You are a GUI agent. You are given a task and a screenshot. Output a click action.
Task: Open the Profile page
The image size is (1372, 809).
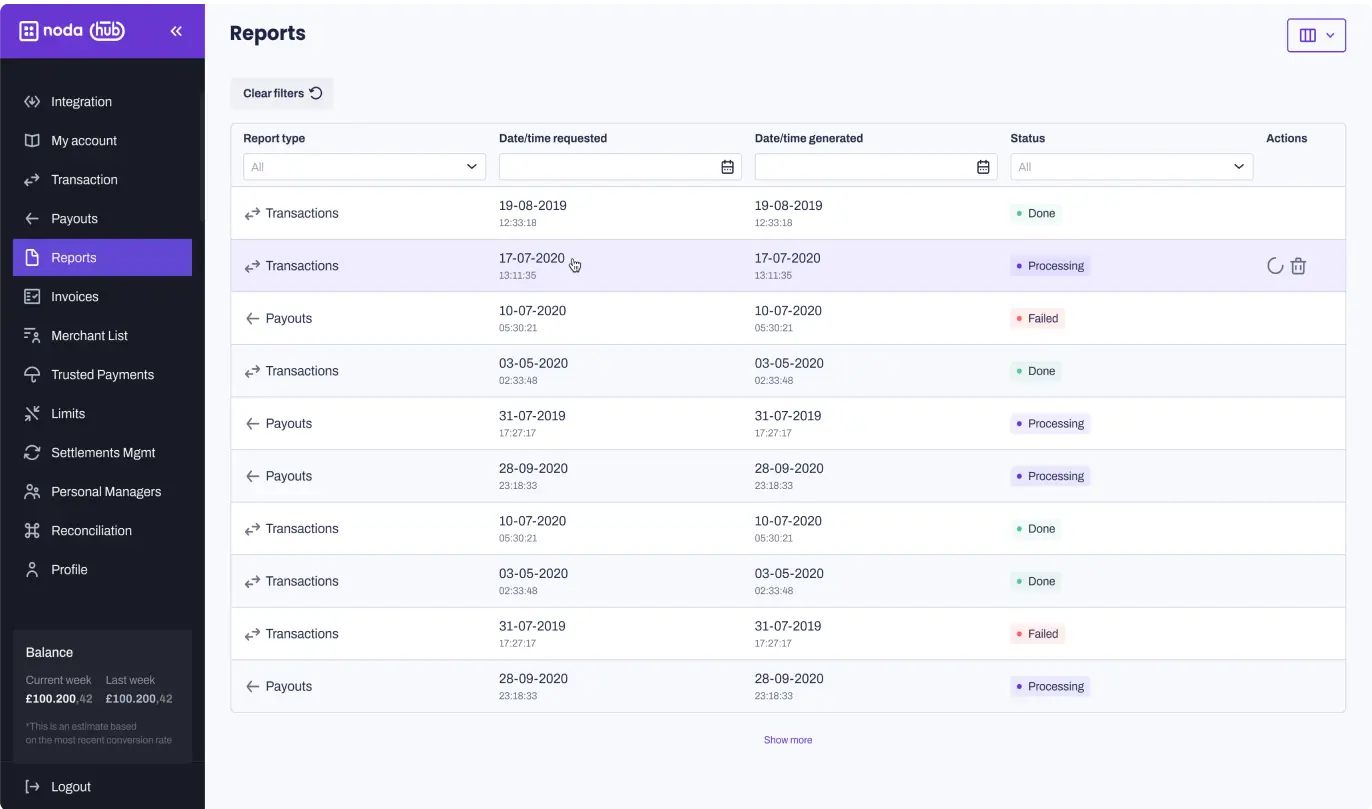tap(102, 569)
